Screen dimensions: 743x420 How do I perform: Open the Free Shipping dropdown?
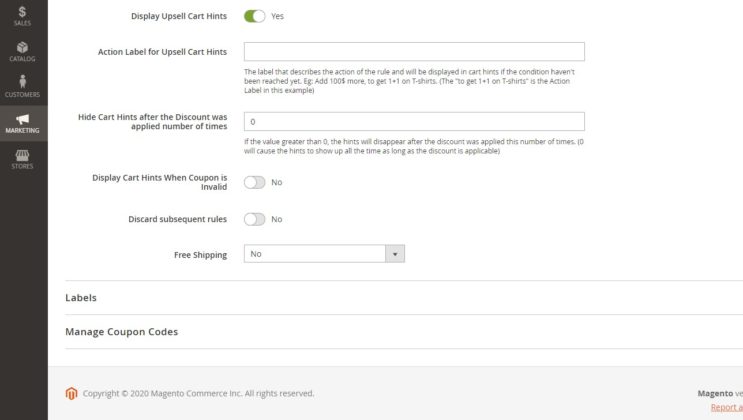324,254
